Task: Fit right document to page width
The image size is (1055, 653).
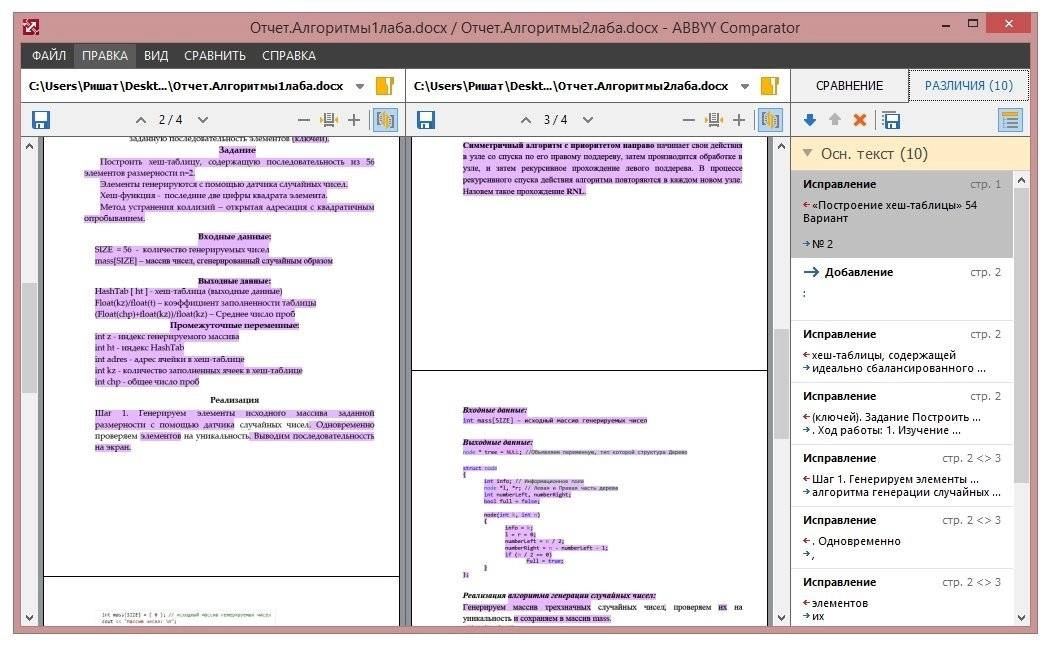Action: [714, 120]
